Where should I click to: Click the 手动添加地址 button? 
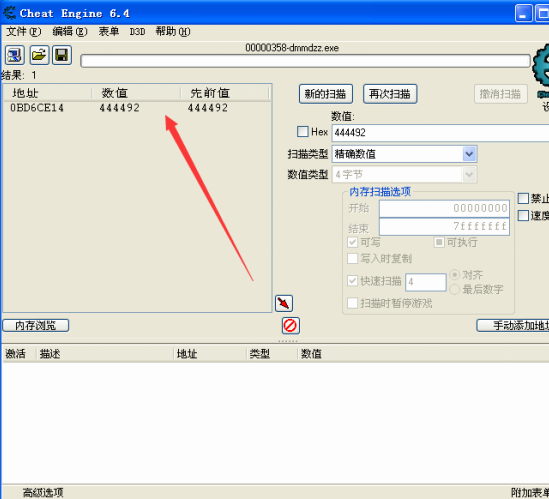[x=513, y=325]
